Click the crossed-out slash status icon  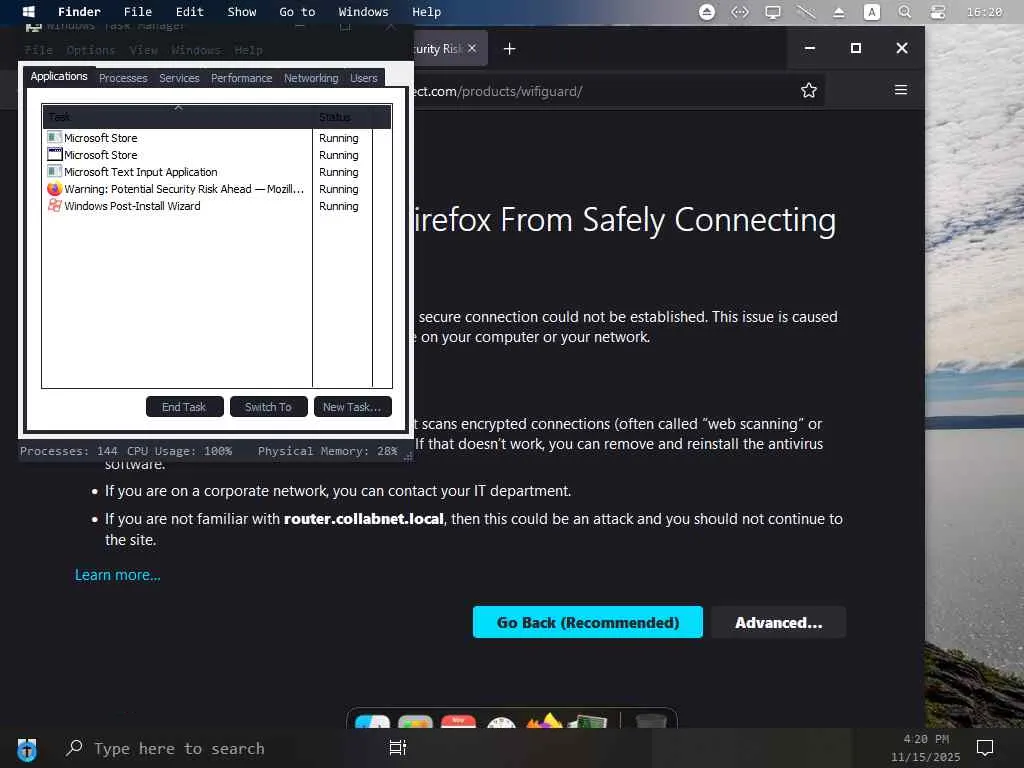806,12
